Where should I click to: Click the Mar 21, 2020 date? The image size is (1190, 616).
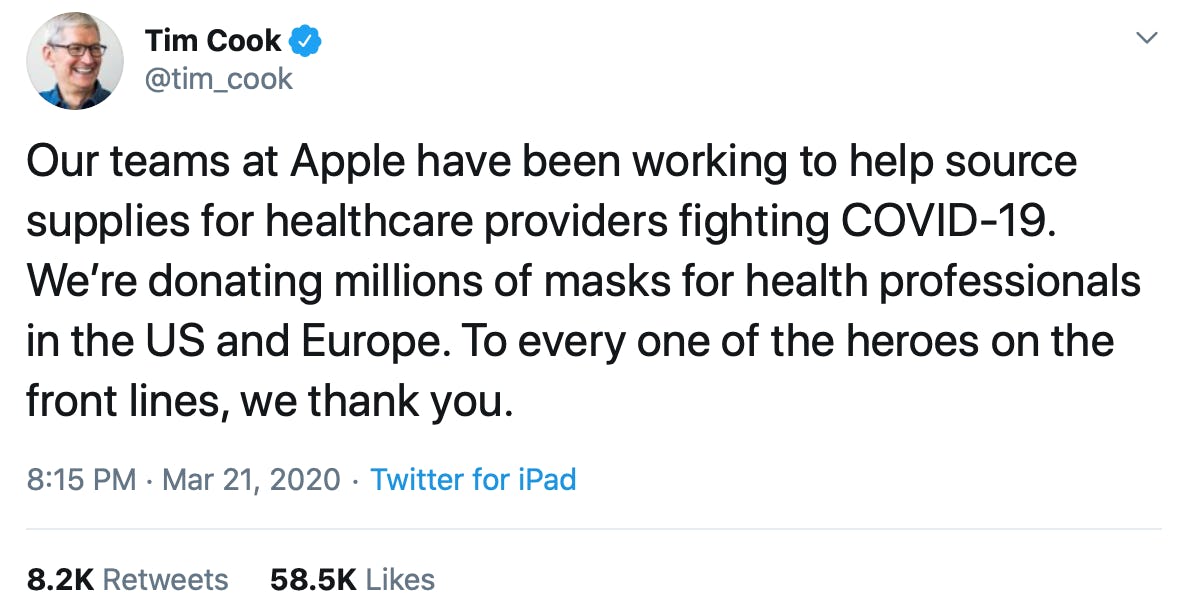[x=251, y=479]
